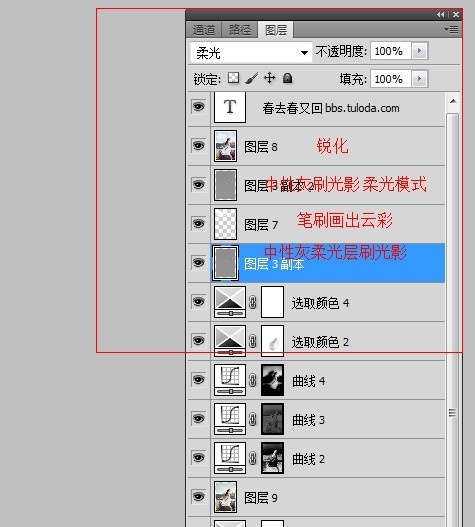Hide the 曲线 2 layer
This screenshot has height=527, width=475.
pos(198,458)
